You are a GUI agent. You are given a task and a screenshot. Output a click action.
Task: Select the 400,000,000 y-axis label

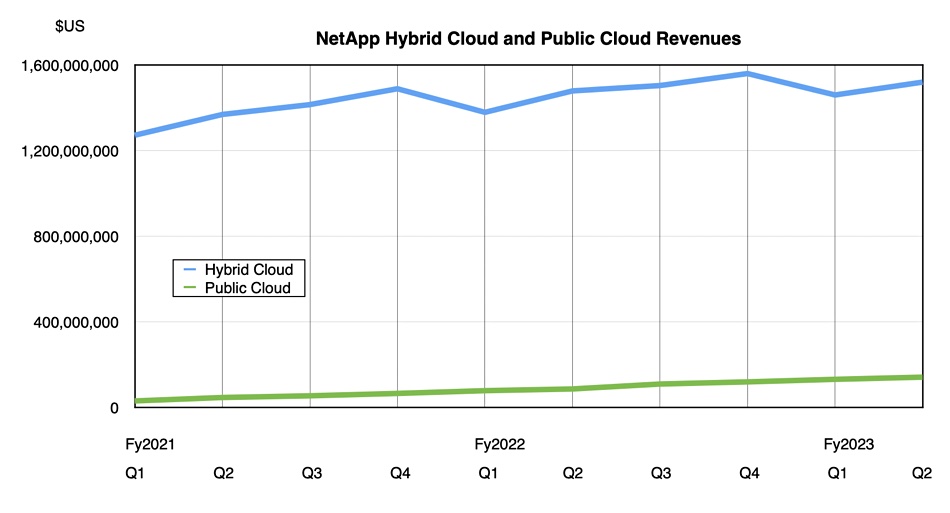pos(76,322)
